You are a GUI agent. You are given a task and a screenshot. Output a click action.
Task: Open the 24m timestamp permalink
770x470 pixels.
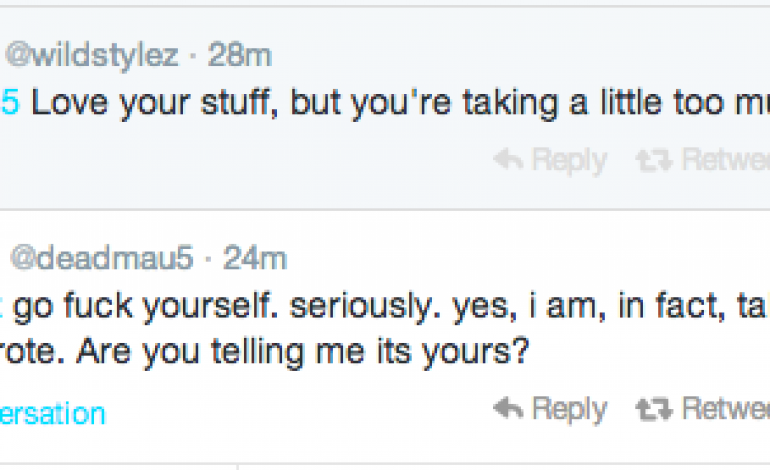[x=255, y=258]
